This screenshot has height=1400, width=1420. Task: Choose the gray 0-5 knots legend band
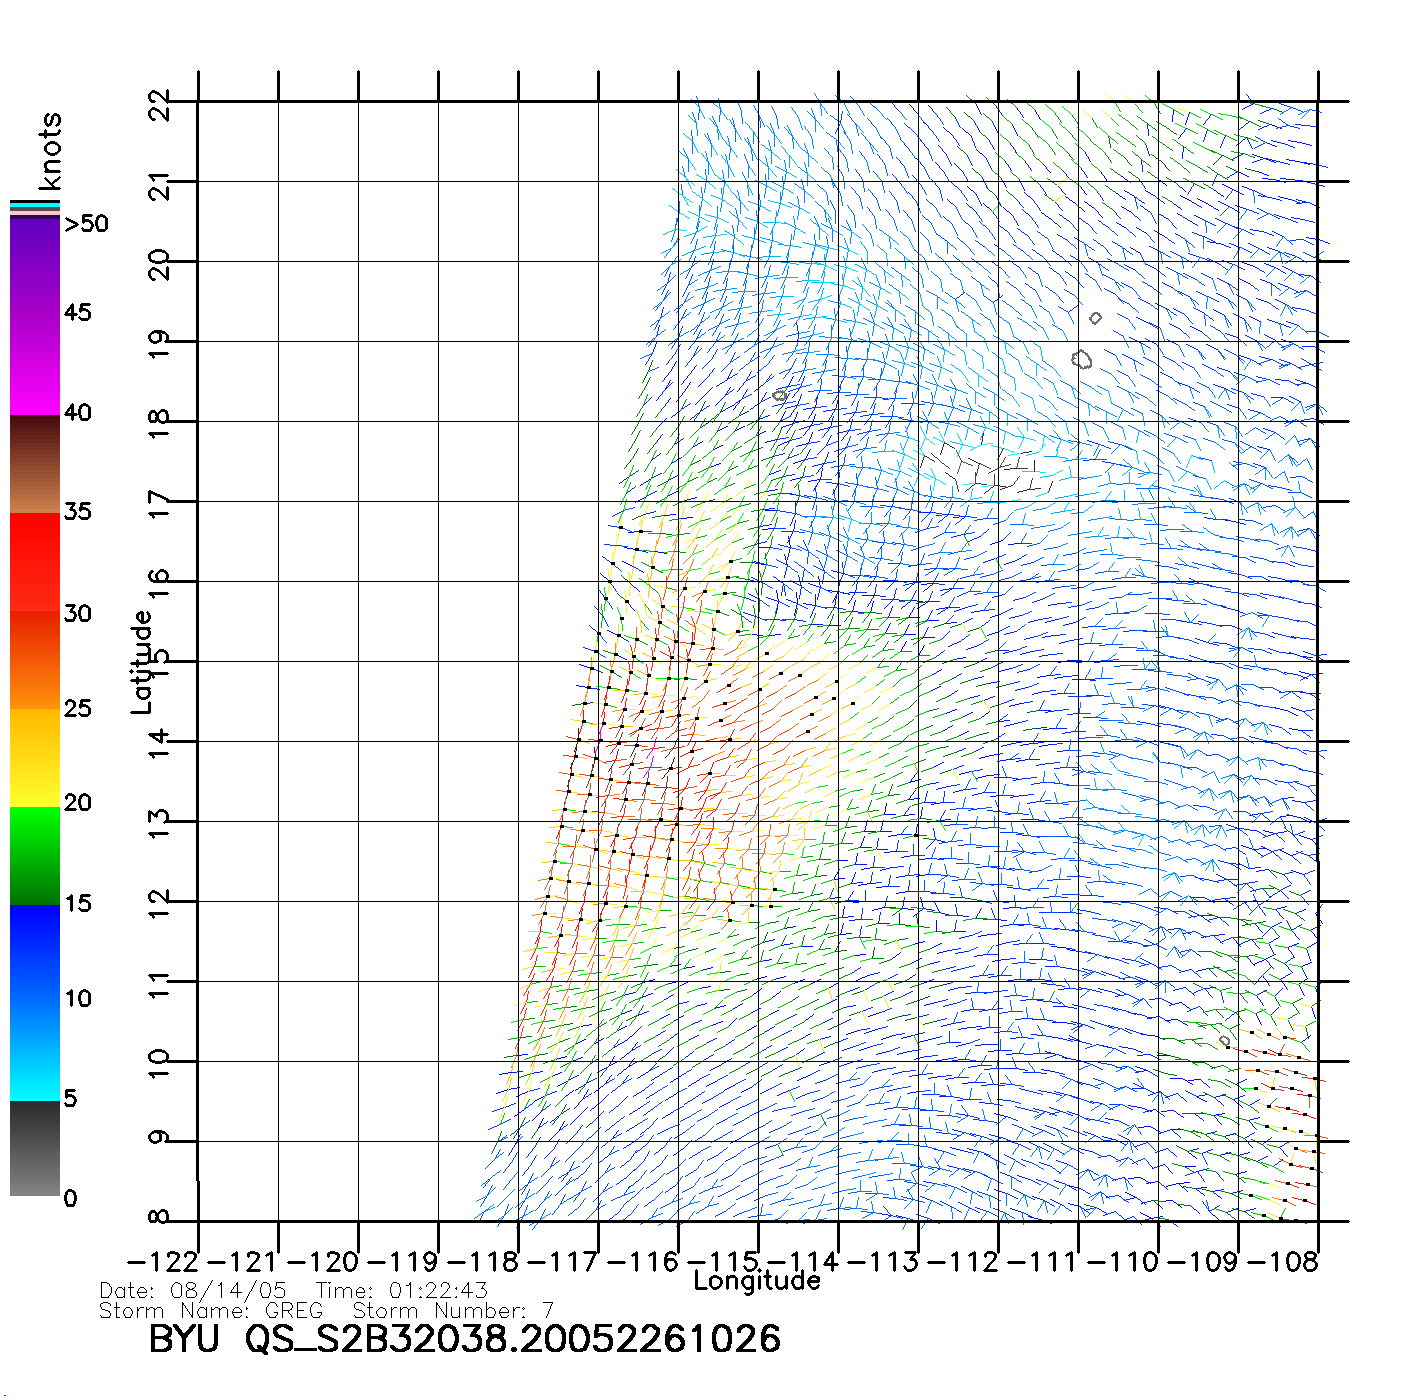[35, 1148]
